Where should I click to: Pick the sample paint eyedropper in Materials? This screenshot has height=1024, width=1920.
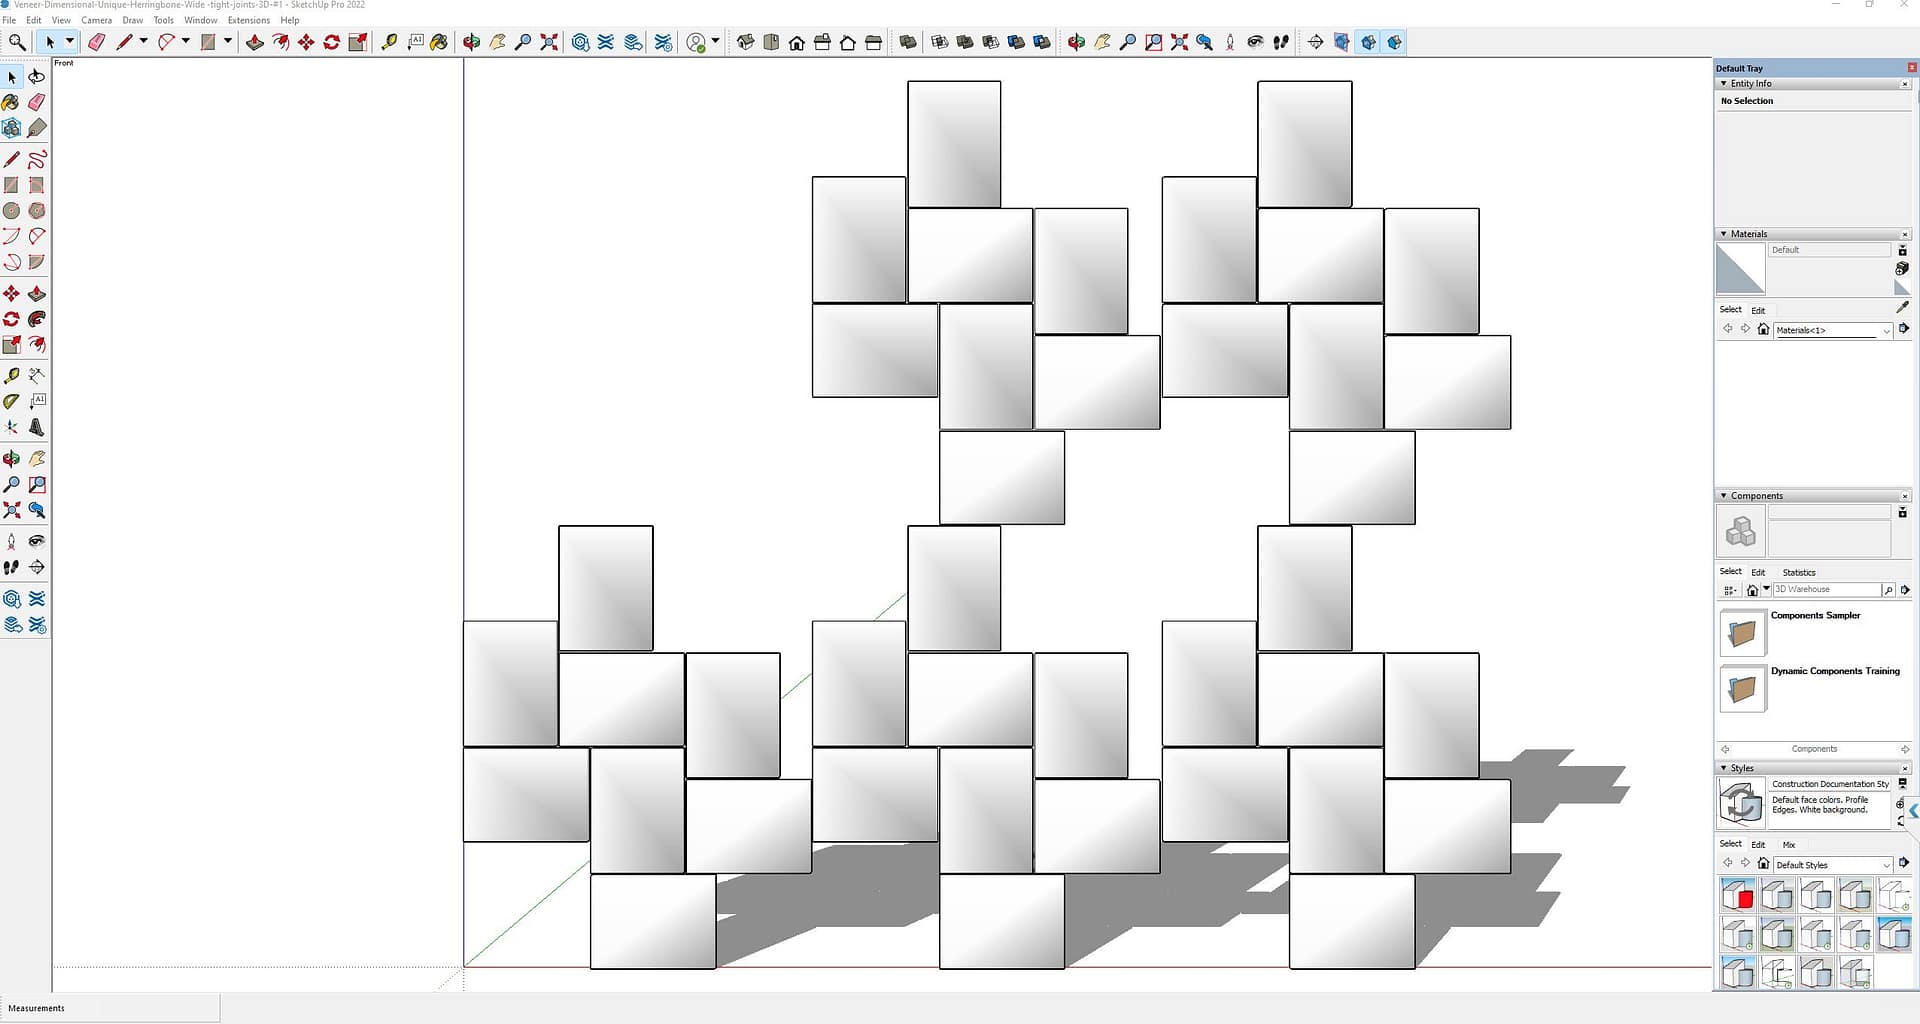(x=1902, y=308)
